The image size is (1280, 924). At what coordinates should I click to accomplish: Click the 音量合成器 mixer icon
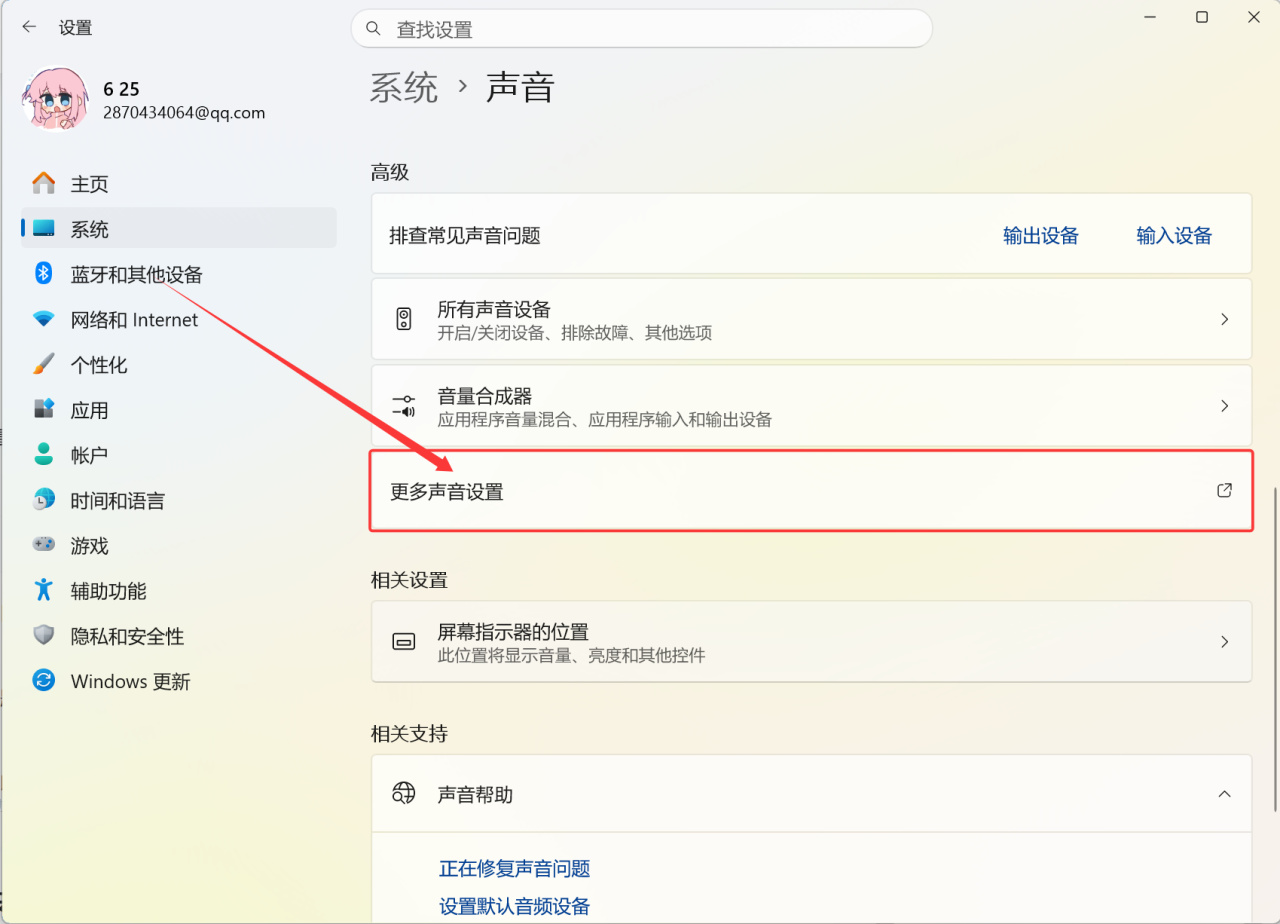[403, 405]
